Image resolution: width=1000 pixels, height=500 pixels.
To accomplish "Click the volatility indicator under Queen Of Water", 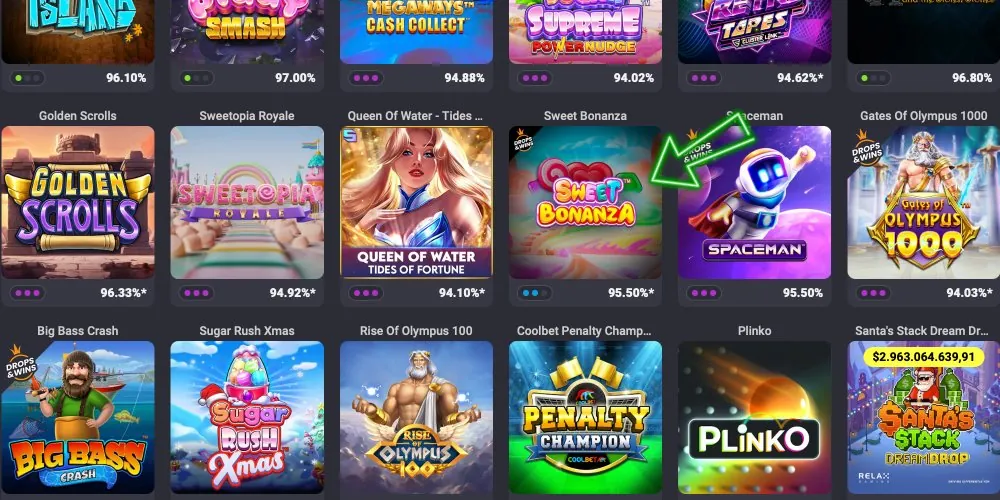I will point(365,293).
